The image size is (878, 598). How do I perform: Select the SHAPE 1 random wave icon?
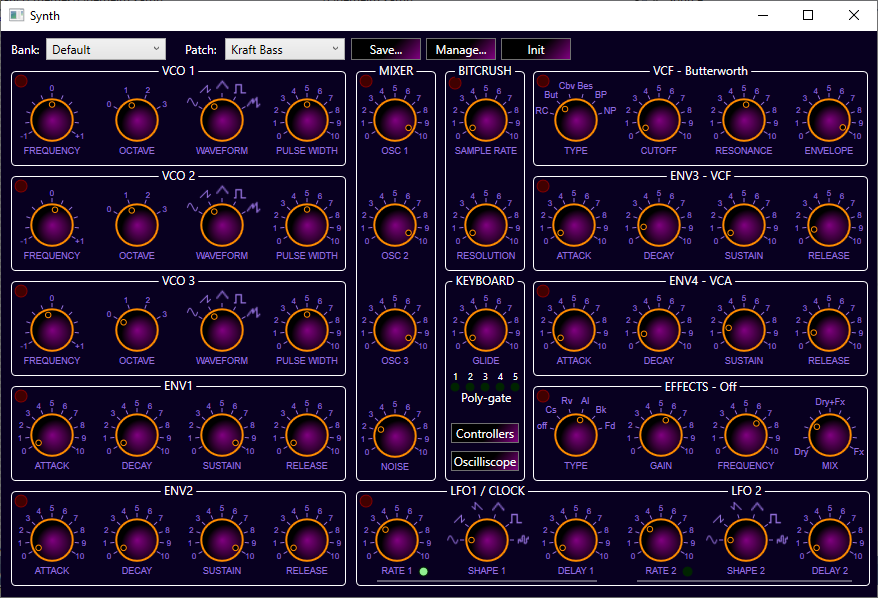pos(524,540)
